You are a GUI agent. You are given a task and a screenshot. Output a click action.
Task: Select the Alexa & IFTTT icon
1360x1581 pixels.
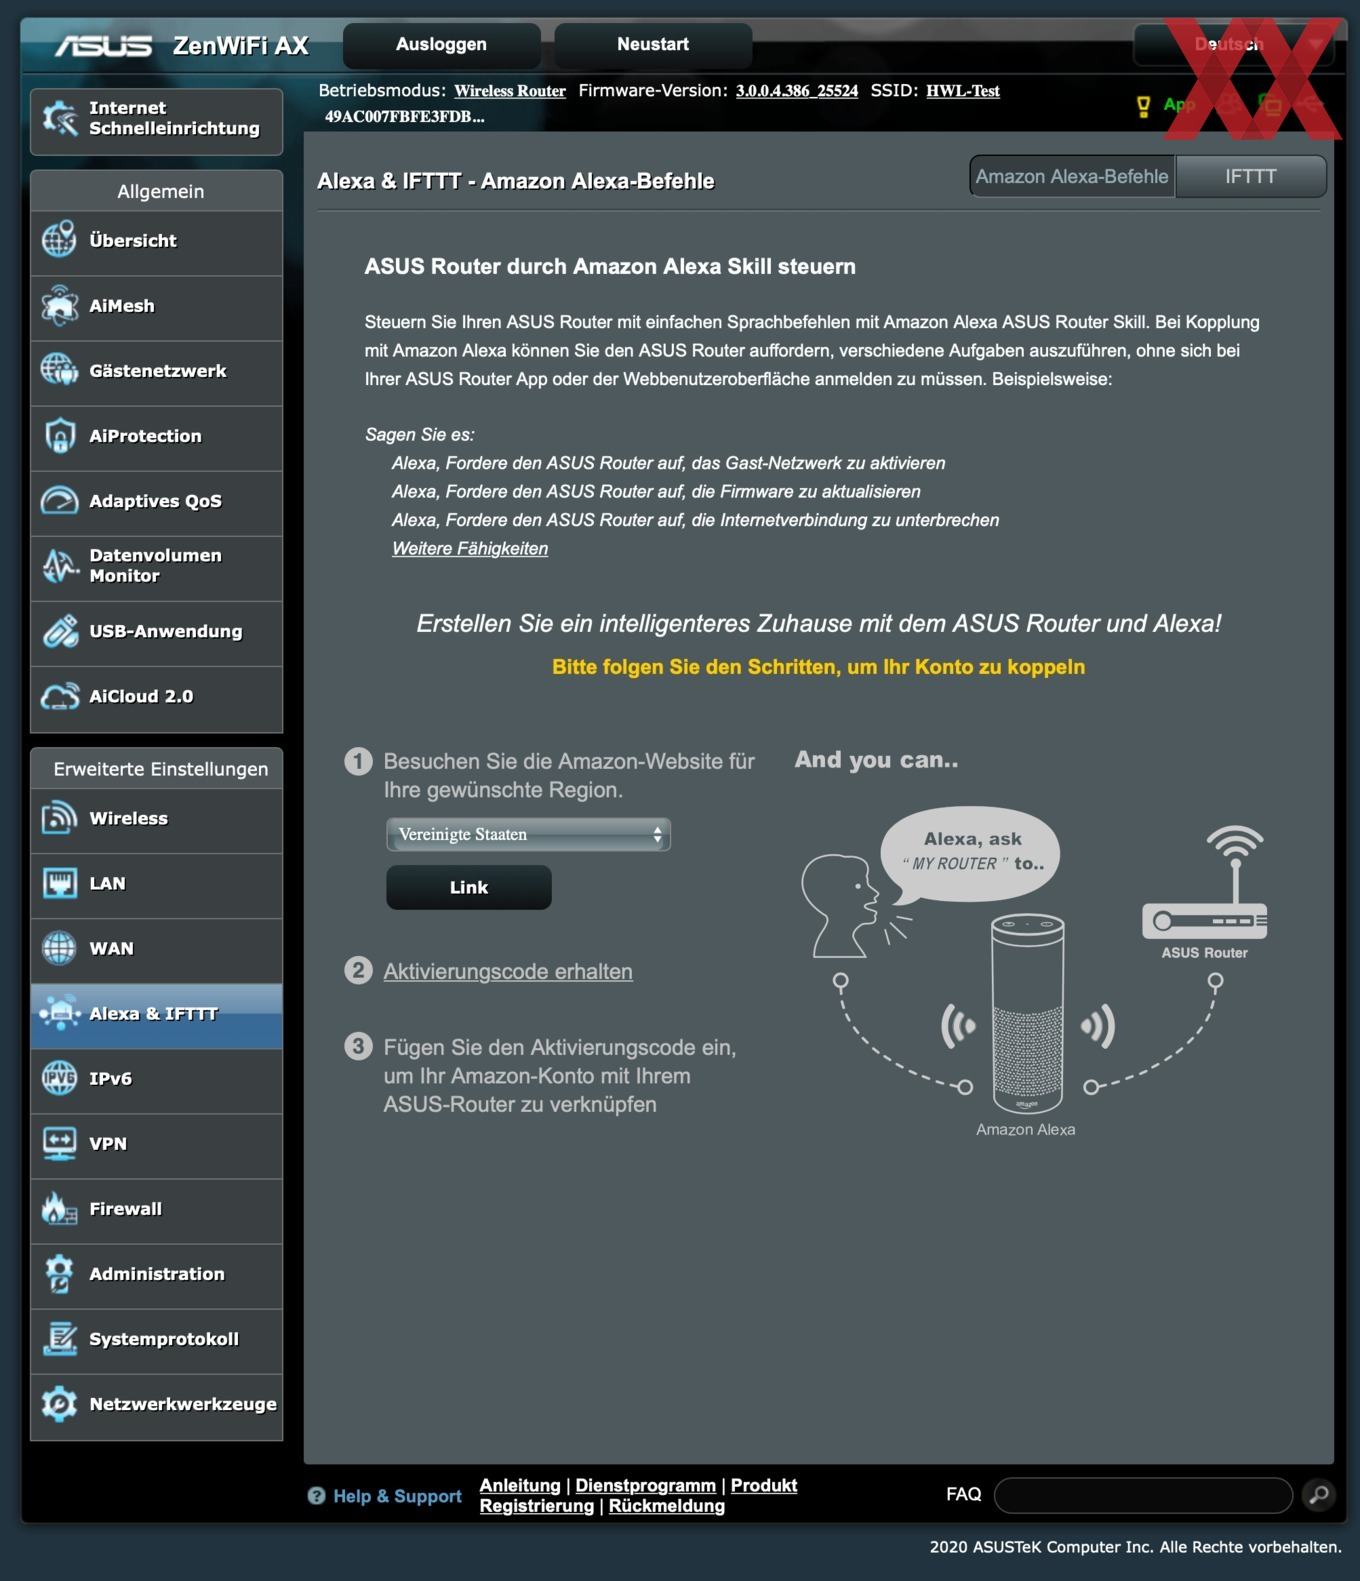(59, 1013)
